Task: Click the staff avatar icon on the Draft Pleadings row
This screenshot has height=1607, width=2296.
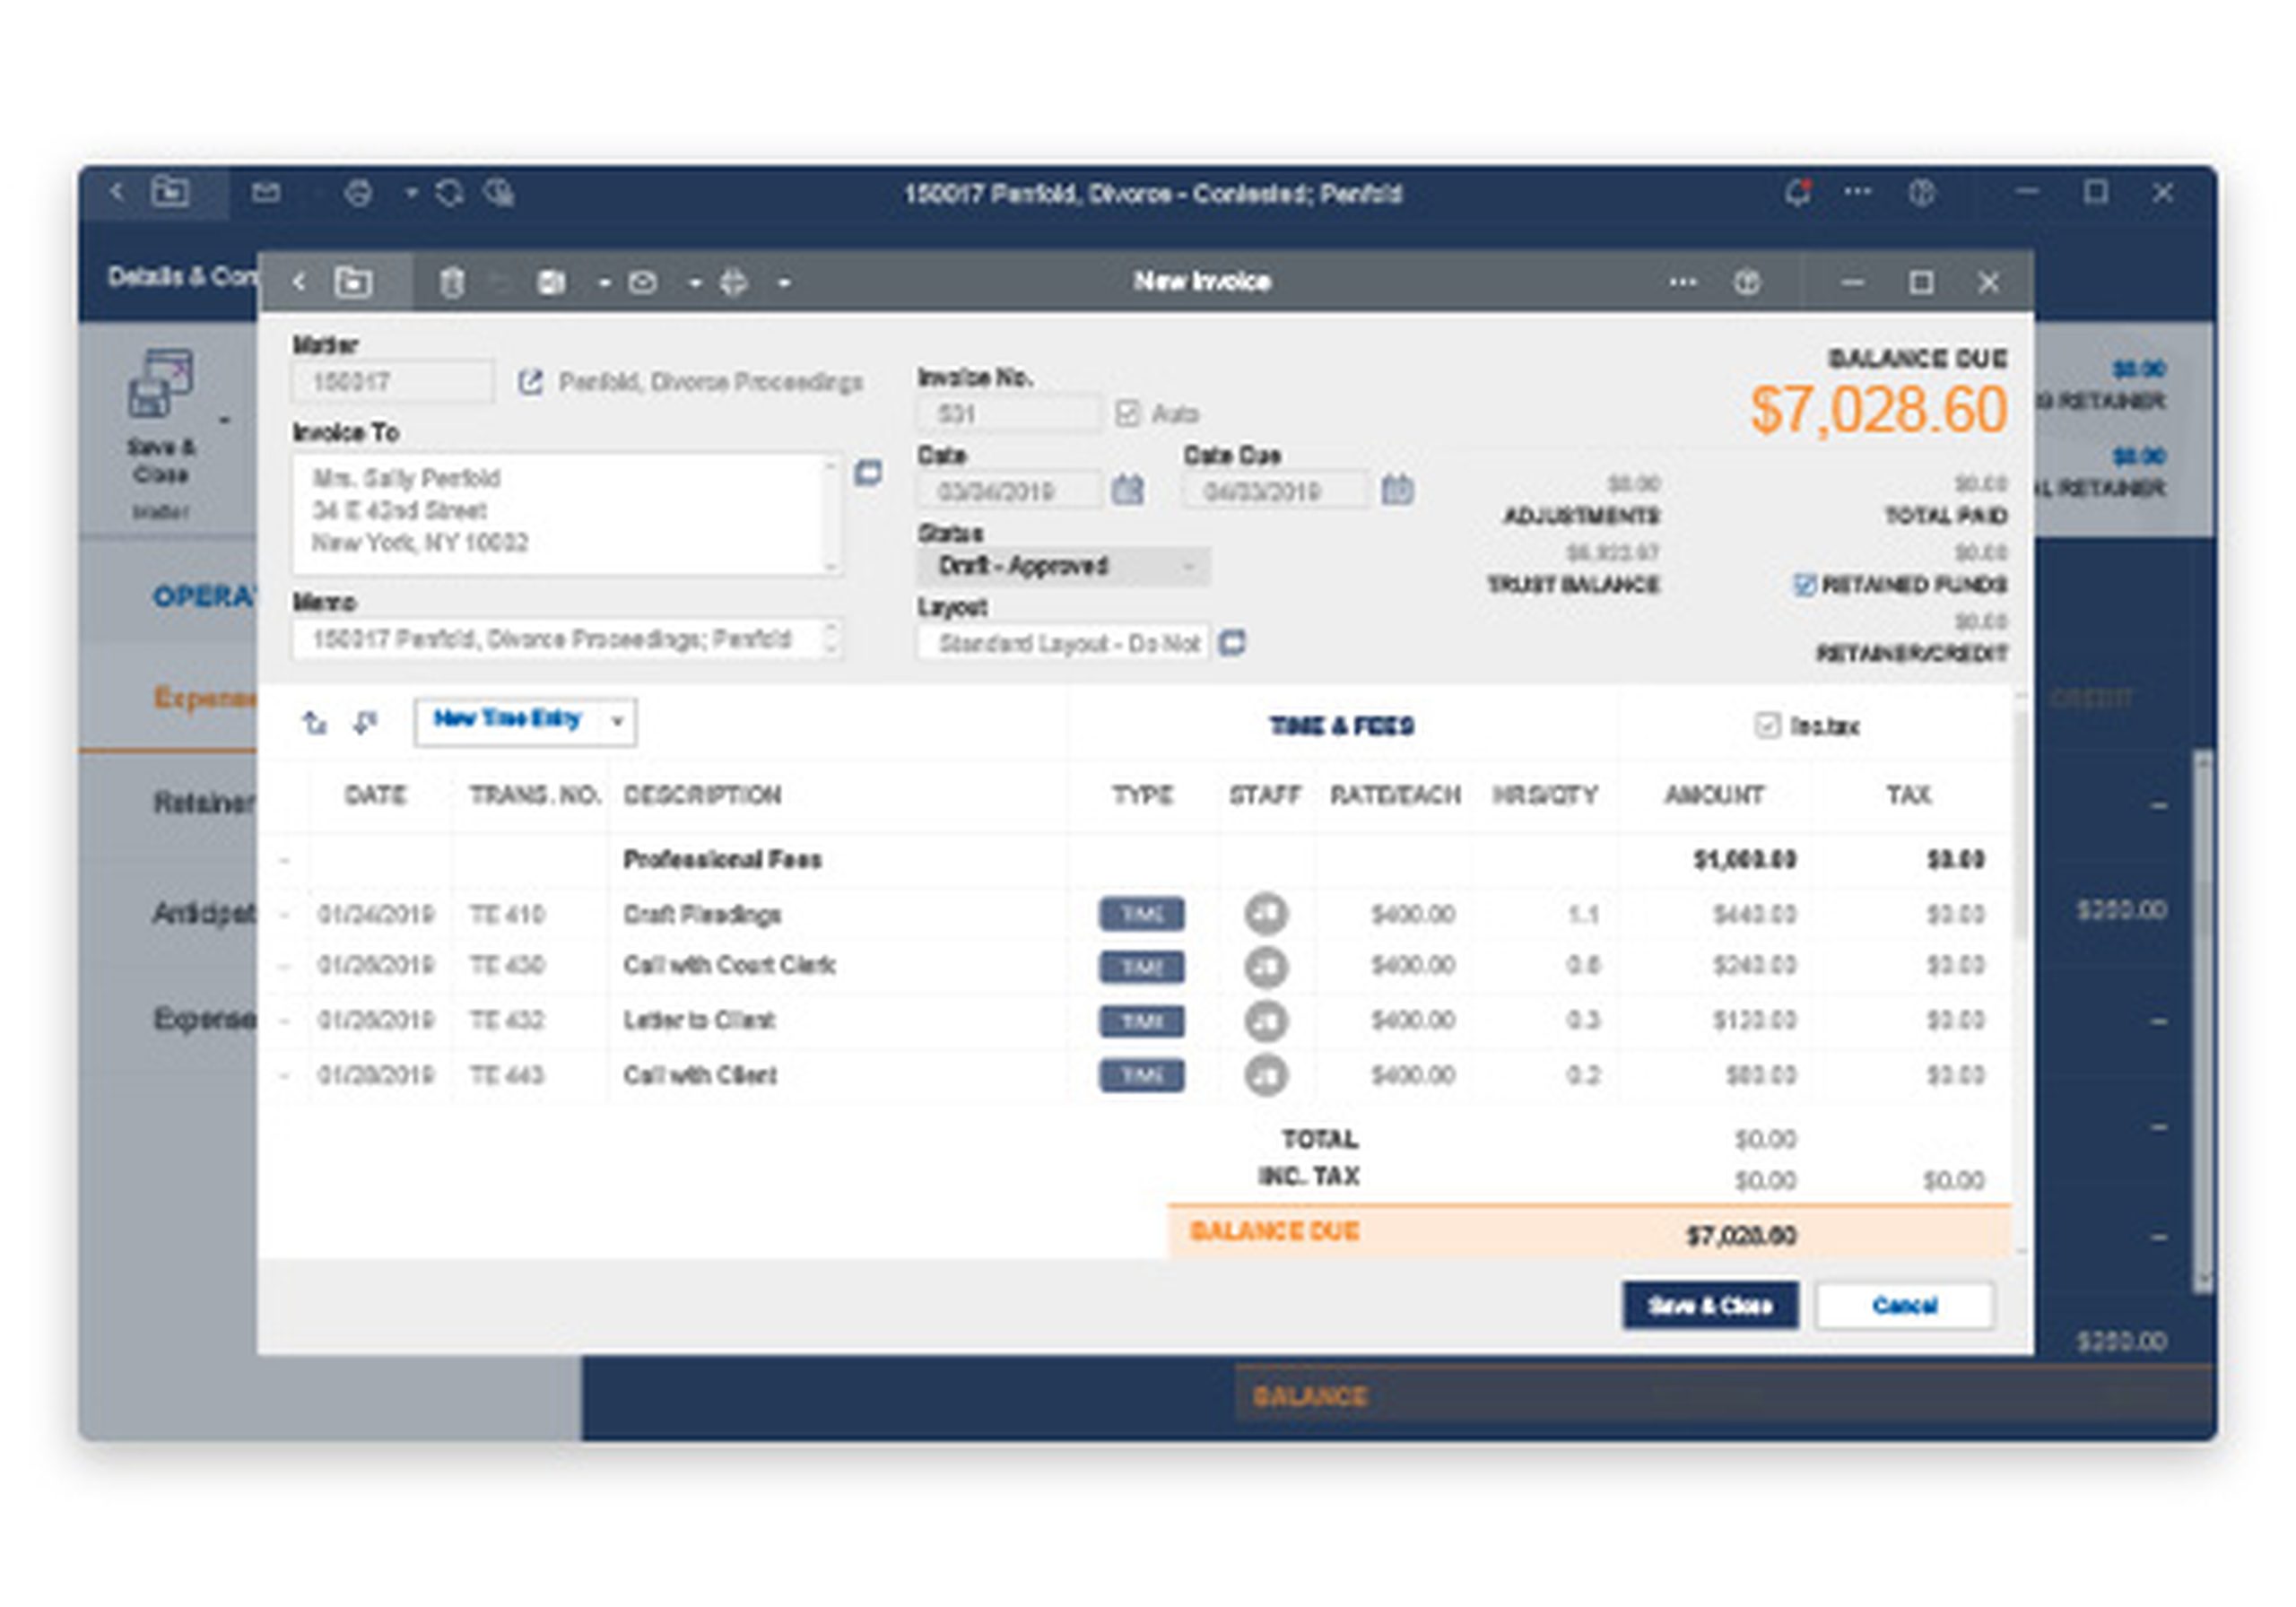Action: point(1266,912)
